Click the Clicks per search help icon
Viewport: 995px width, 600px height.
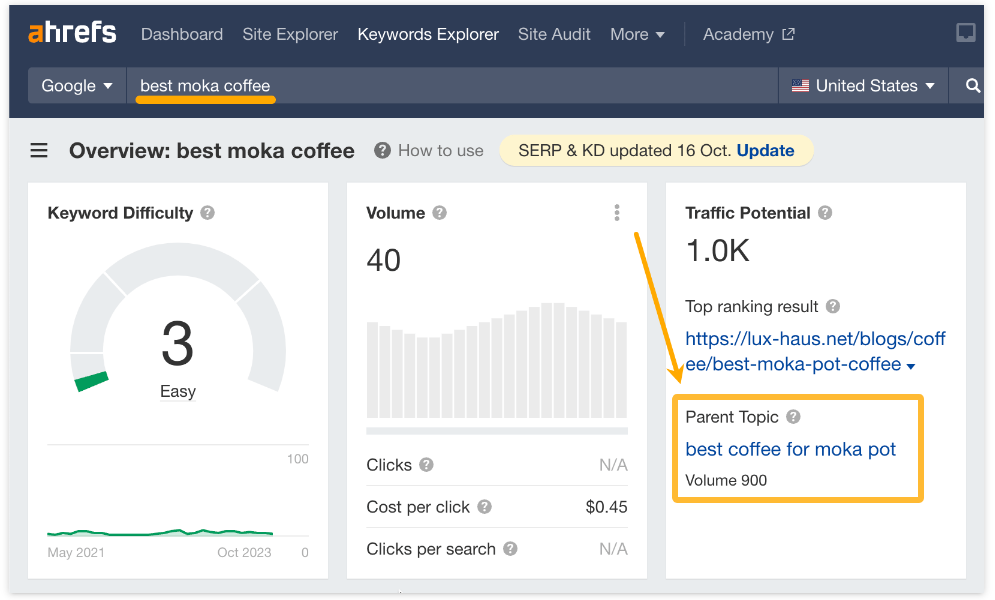(x=511, y=549)
